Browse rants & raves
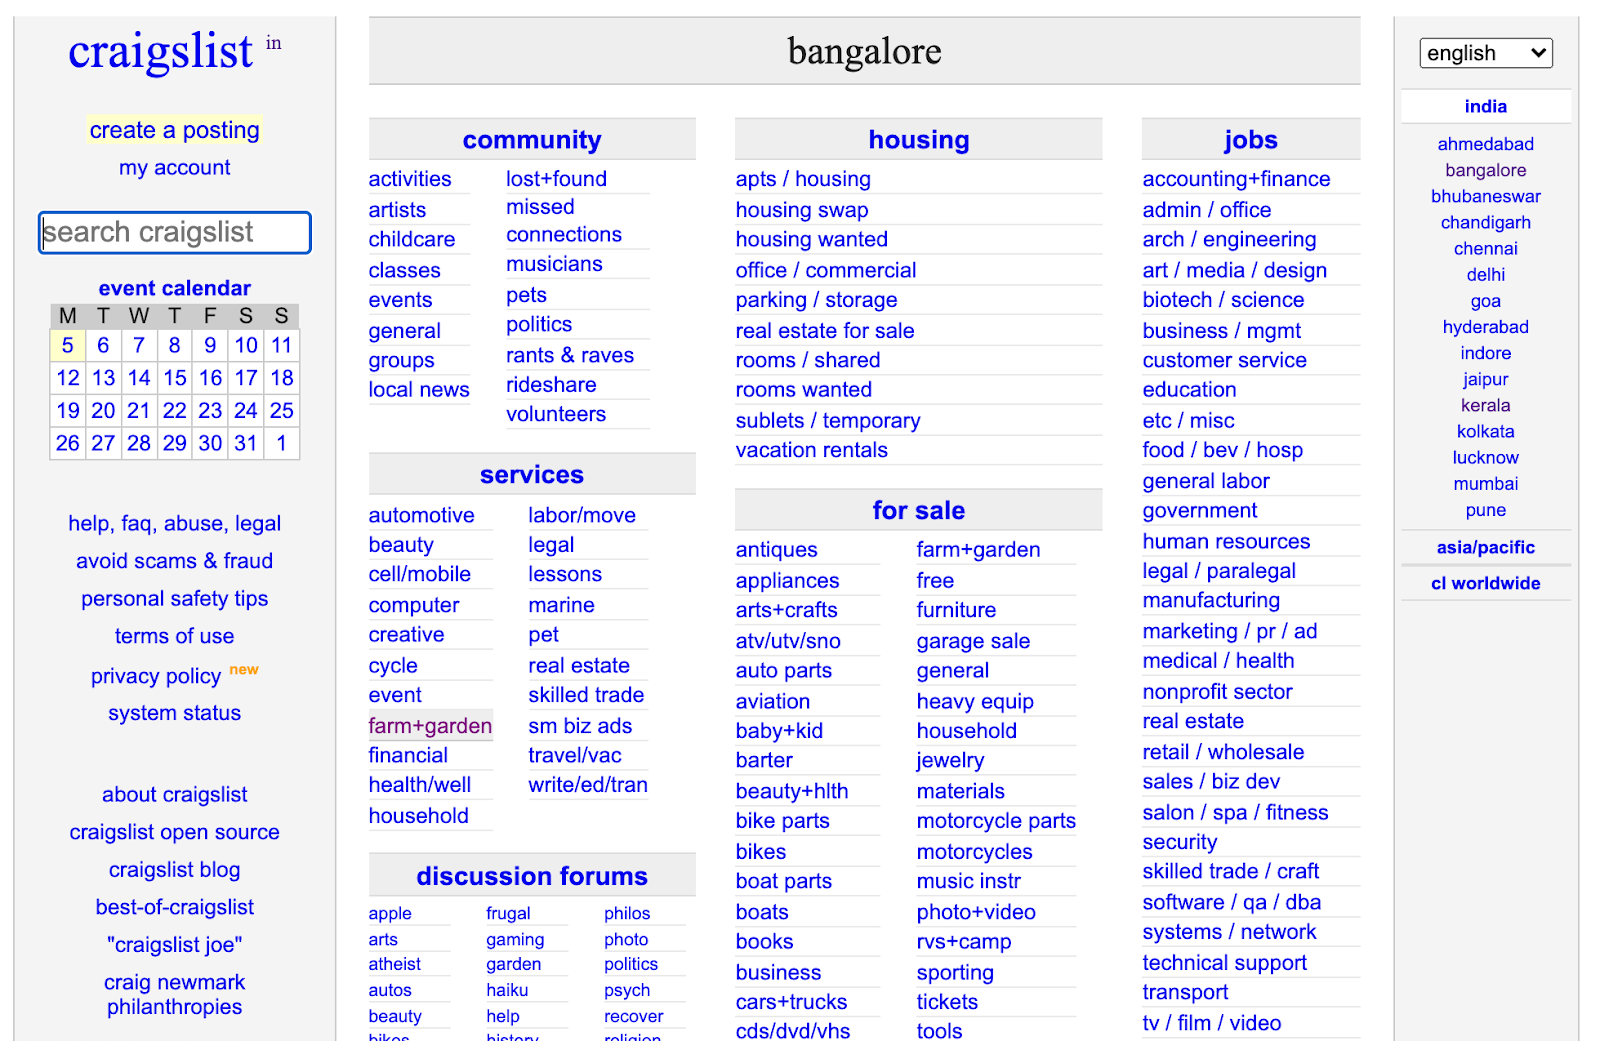 point(570,355)
